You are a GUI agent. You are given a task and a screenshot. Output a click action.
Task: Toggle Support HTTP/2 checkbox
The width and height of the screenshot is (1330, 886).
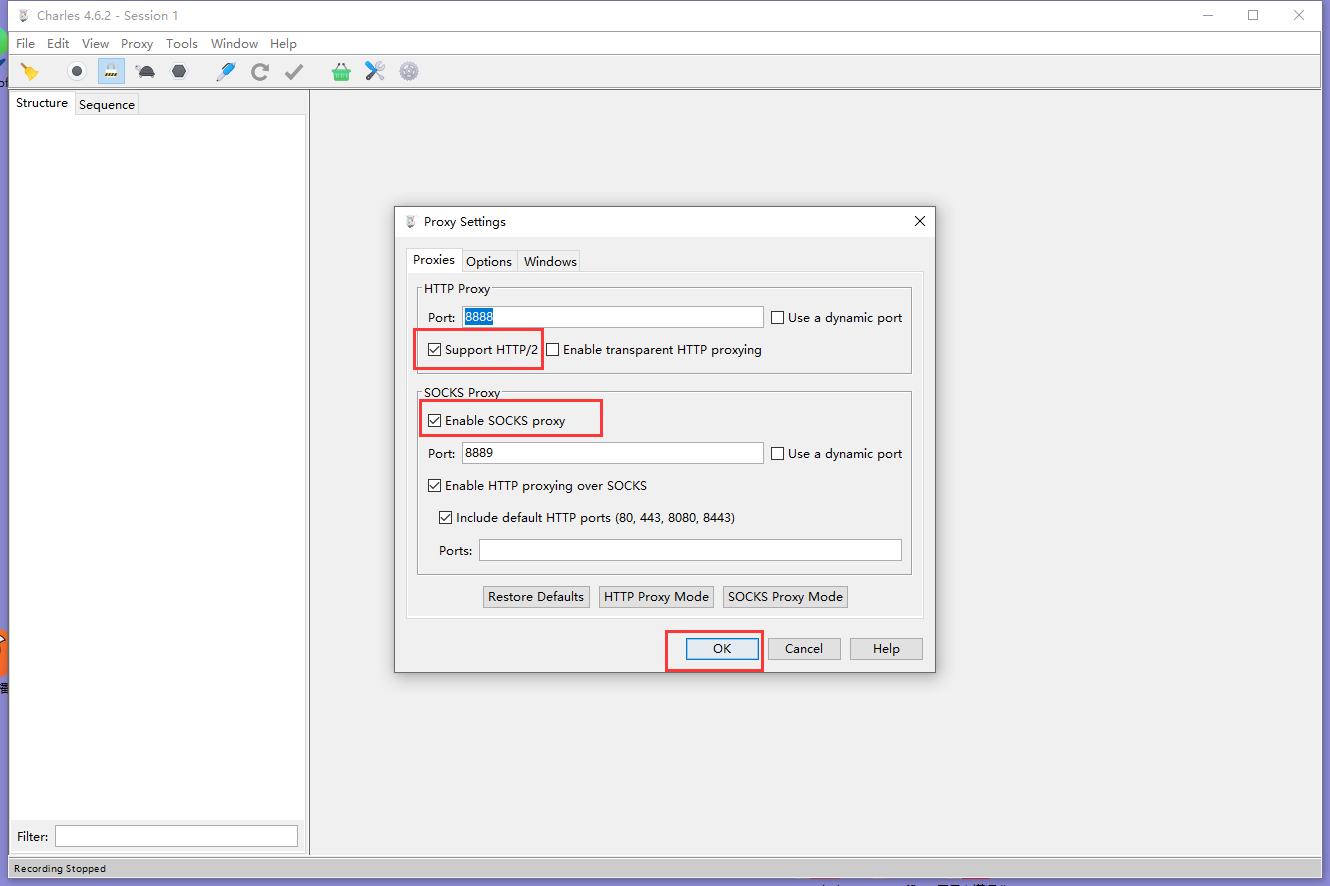click(434, 350)
